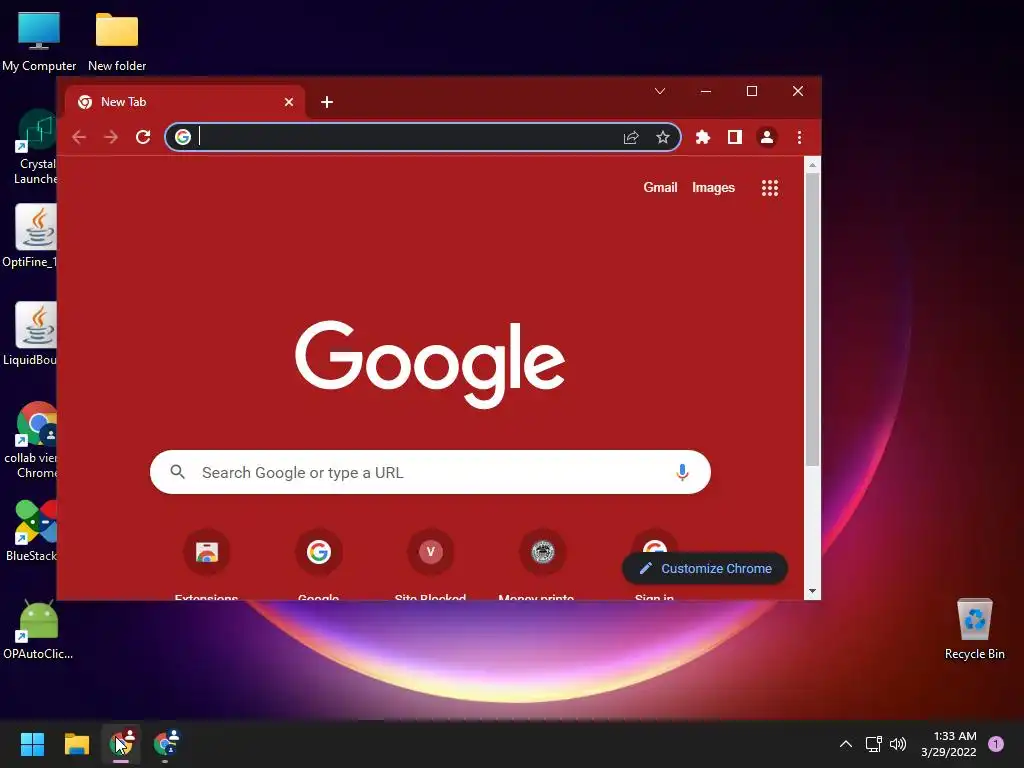This screenshot has height=768, width=1024.
Task: Click the forward navigation arrow in Chrome
Action: click(111, 137)
